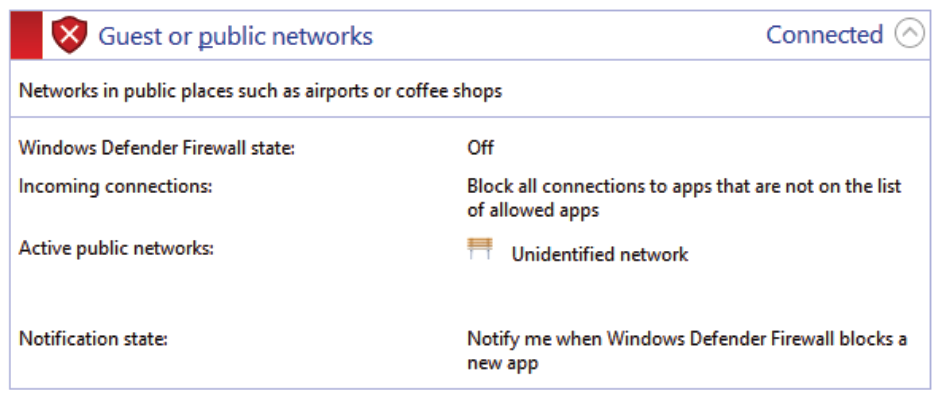Click the Windows Defender Firewall state label
The image size is (943, 404).
tap(157, 148)
